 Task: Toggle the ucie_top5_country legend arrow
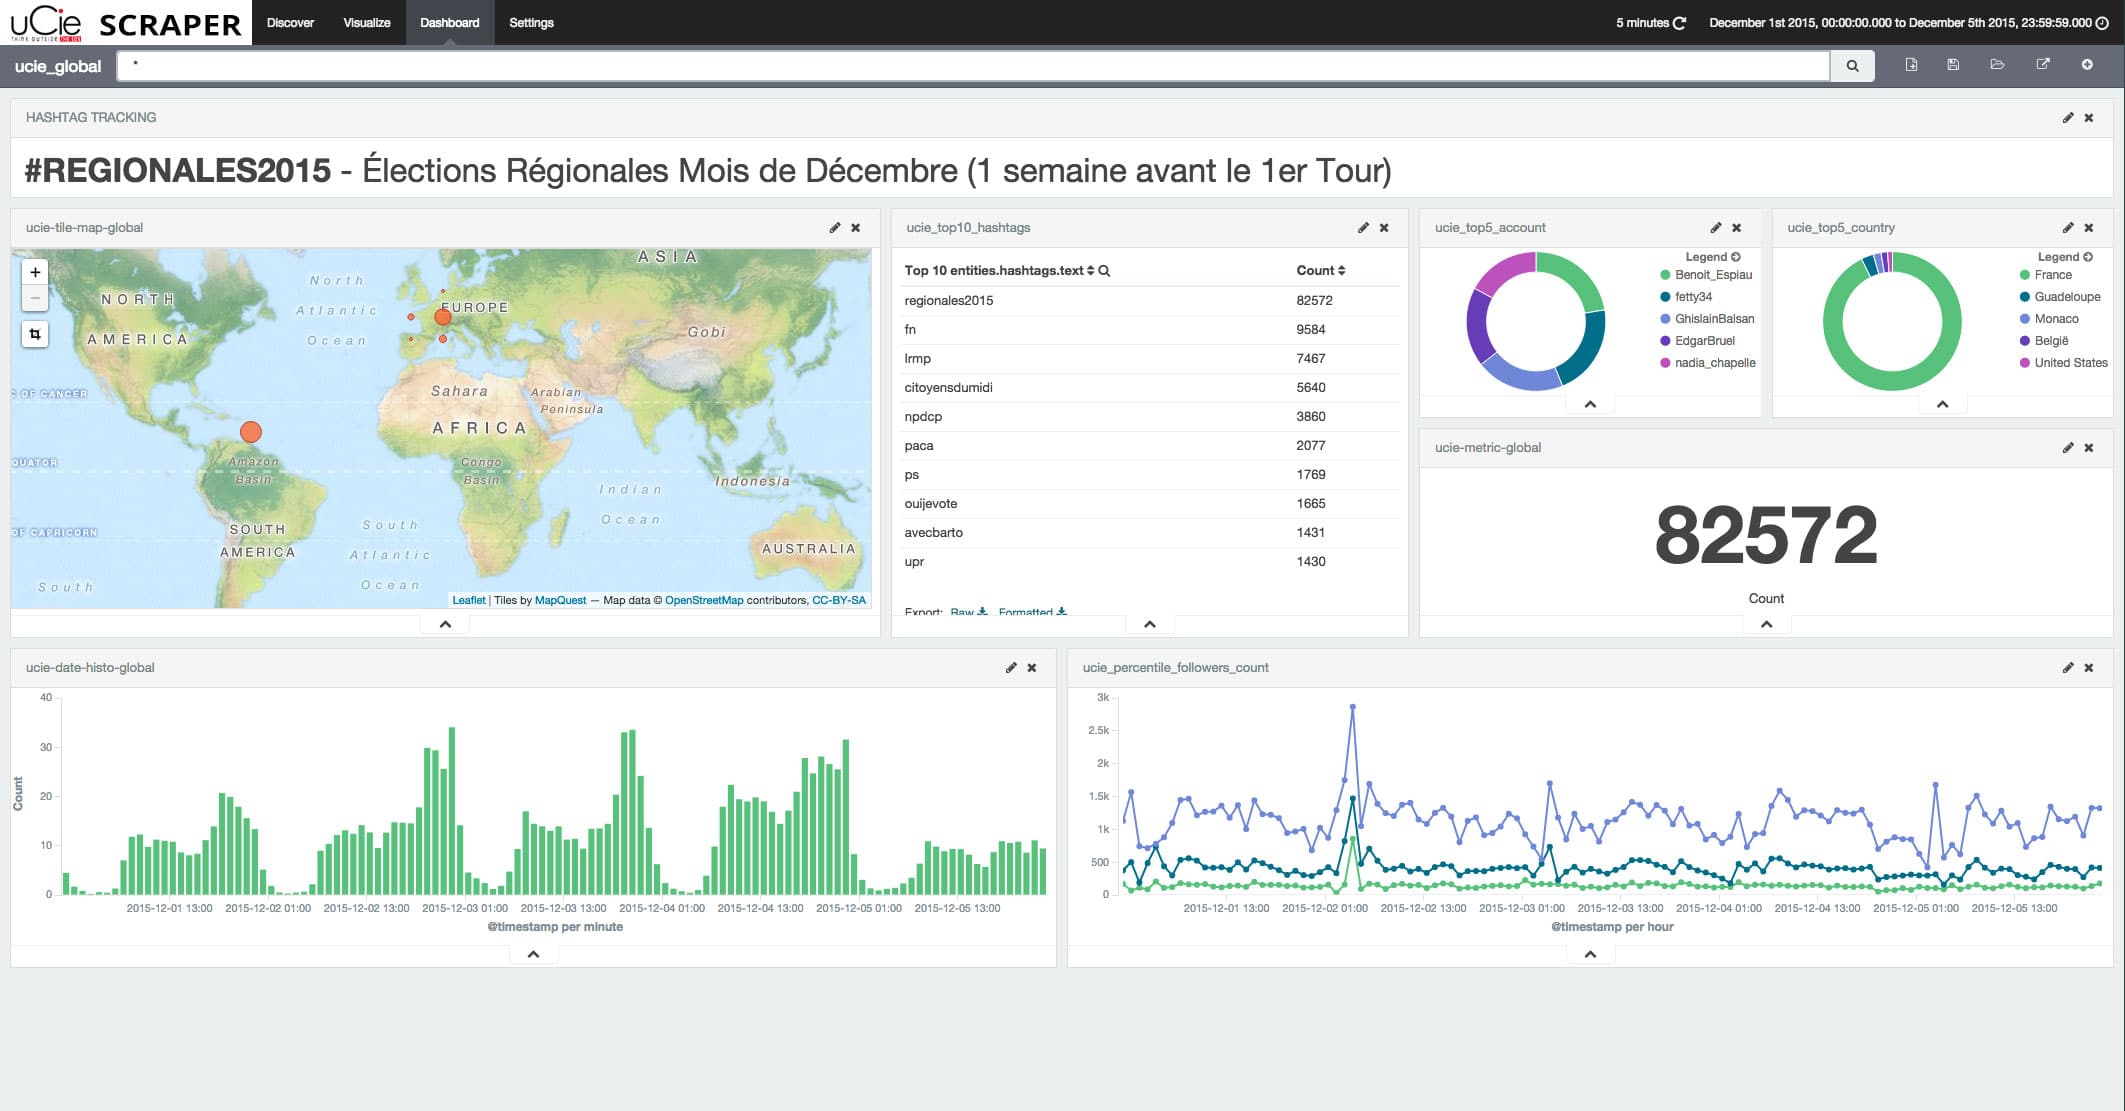(2088, 257)
